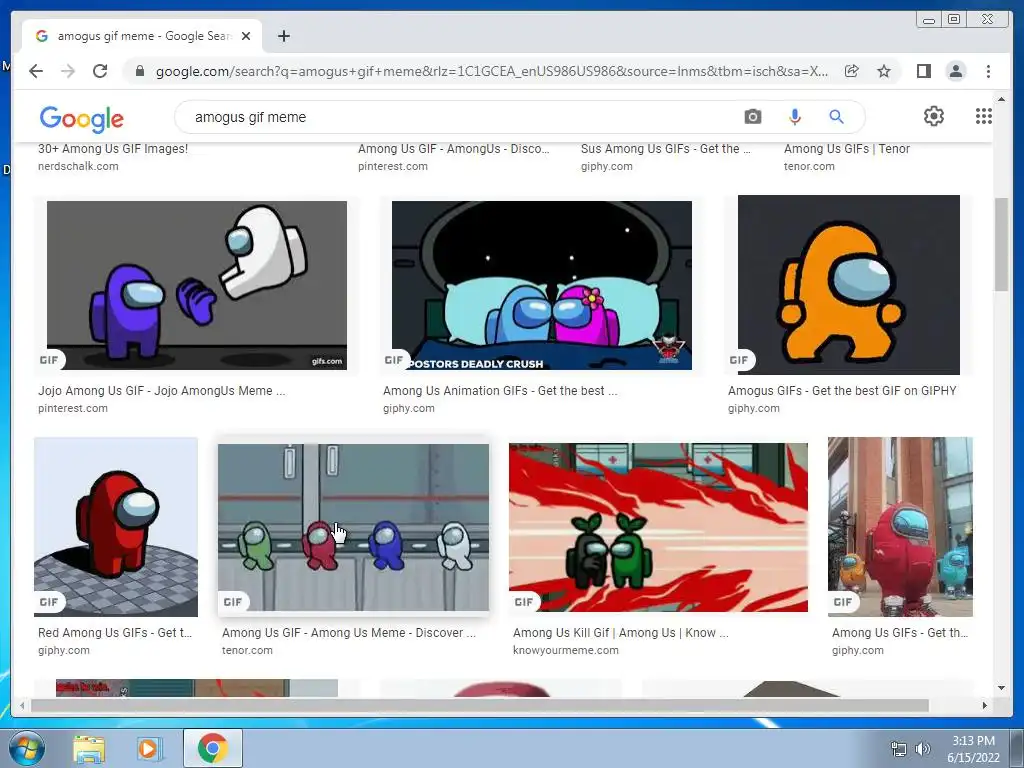This screenshot has width=1024, height=768.
Task: Bookmark this tab with the star icon
Action: 884,71
